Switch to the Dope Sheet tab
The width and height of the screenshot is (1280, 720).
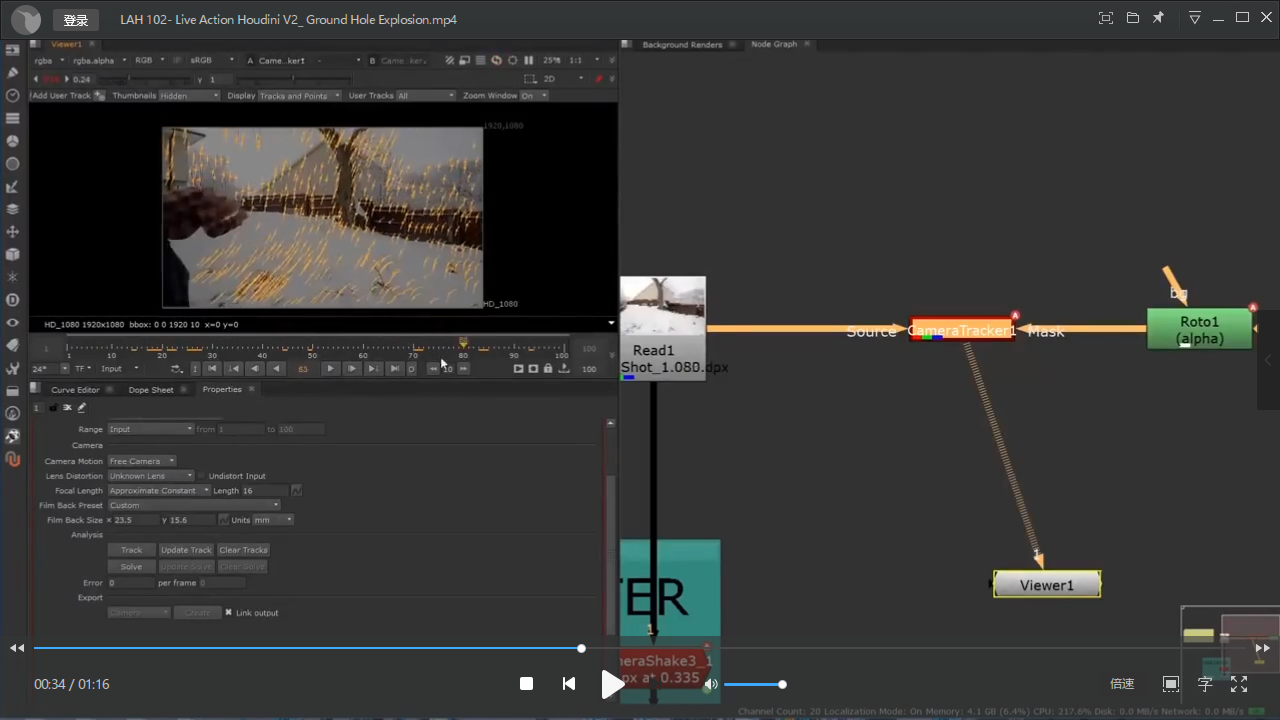[150, 390]
